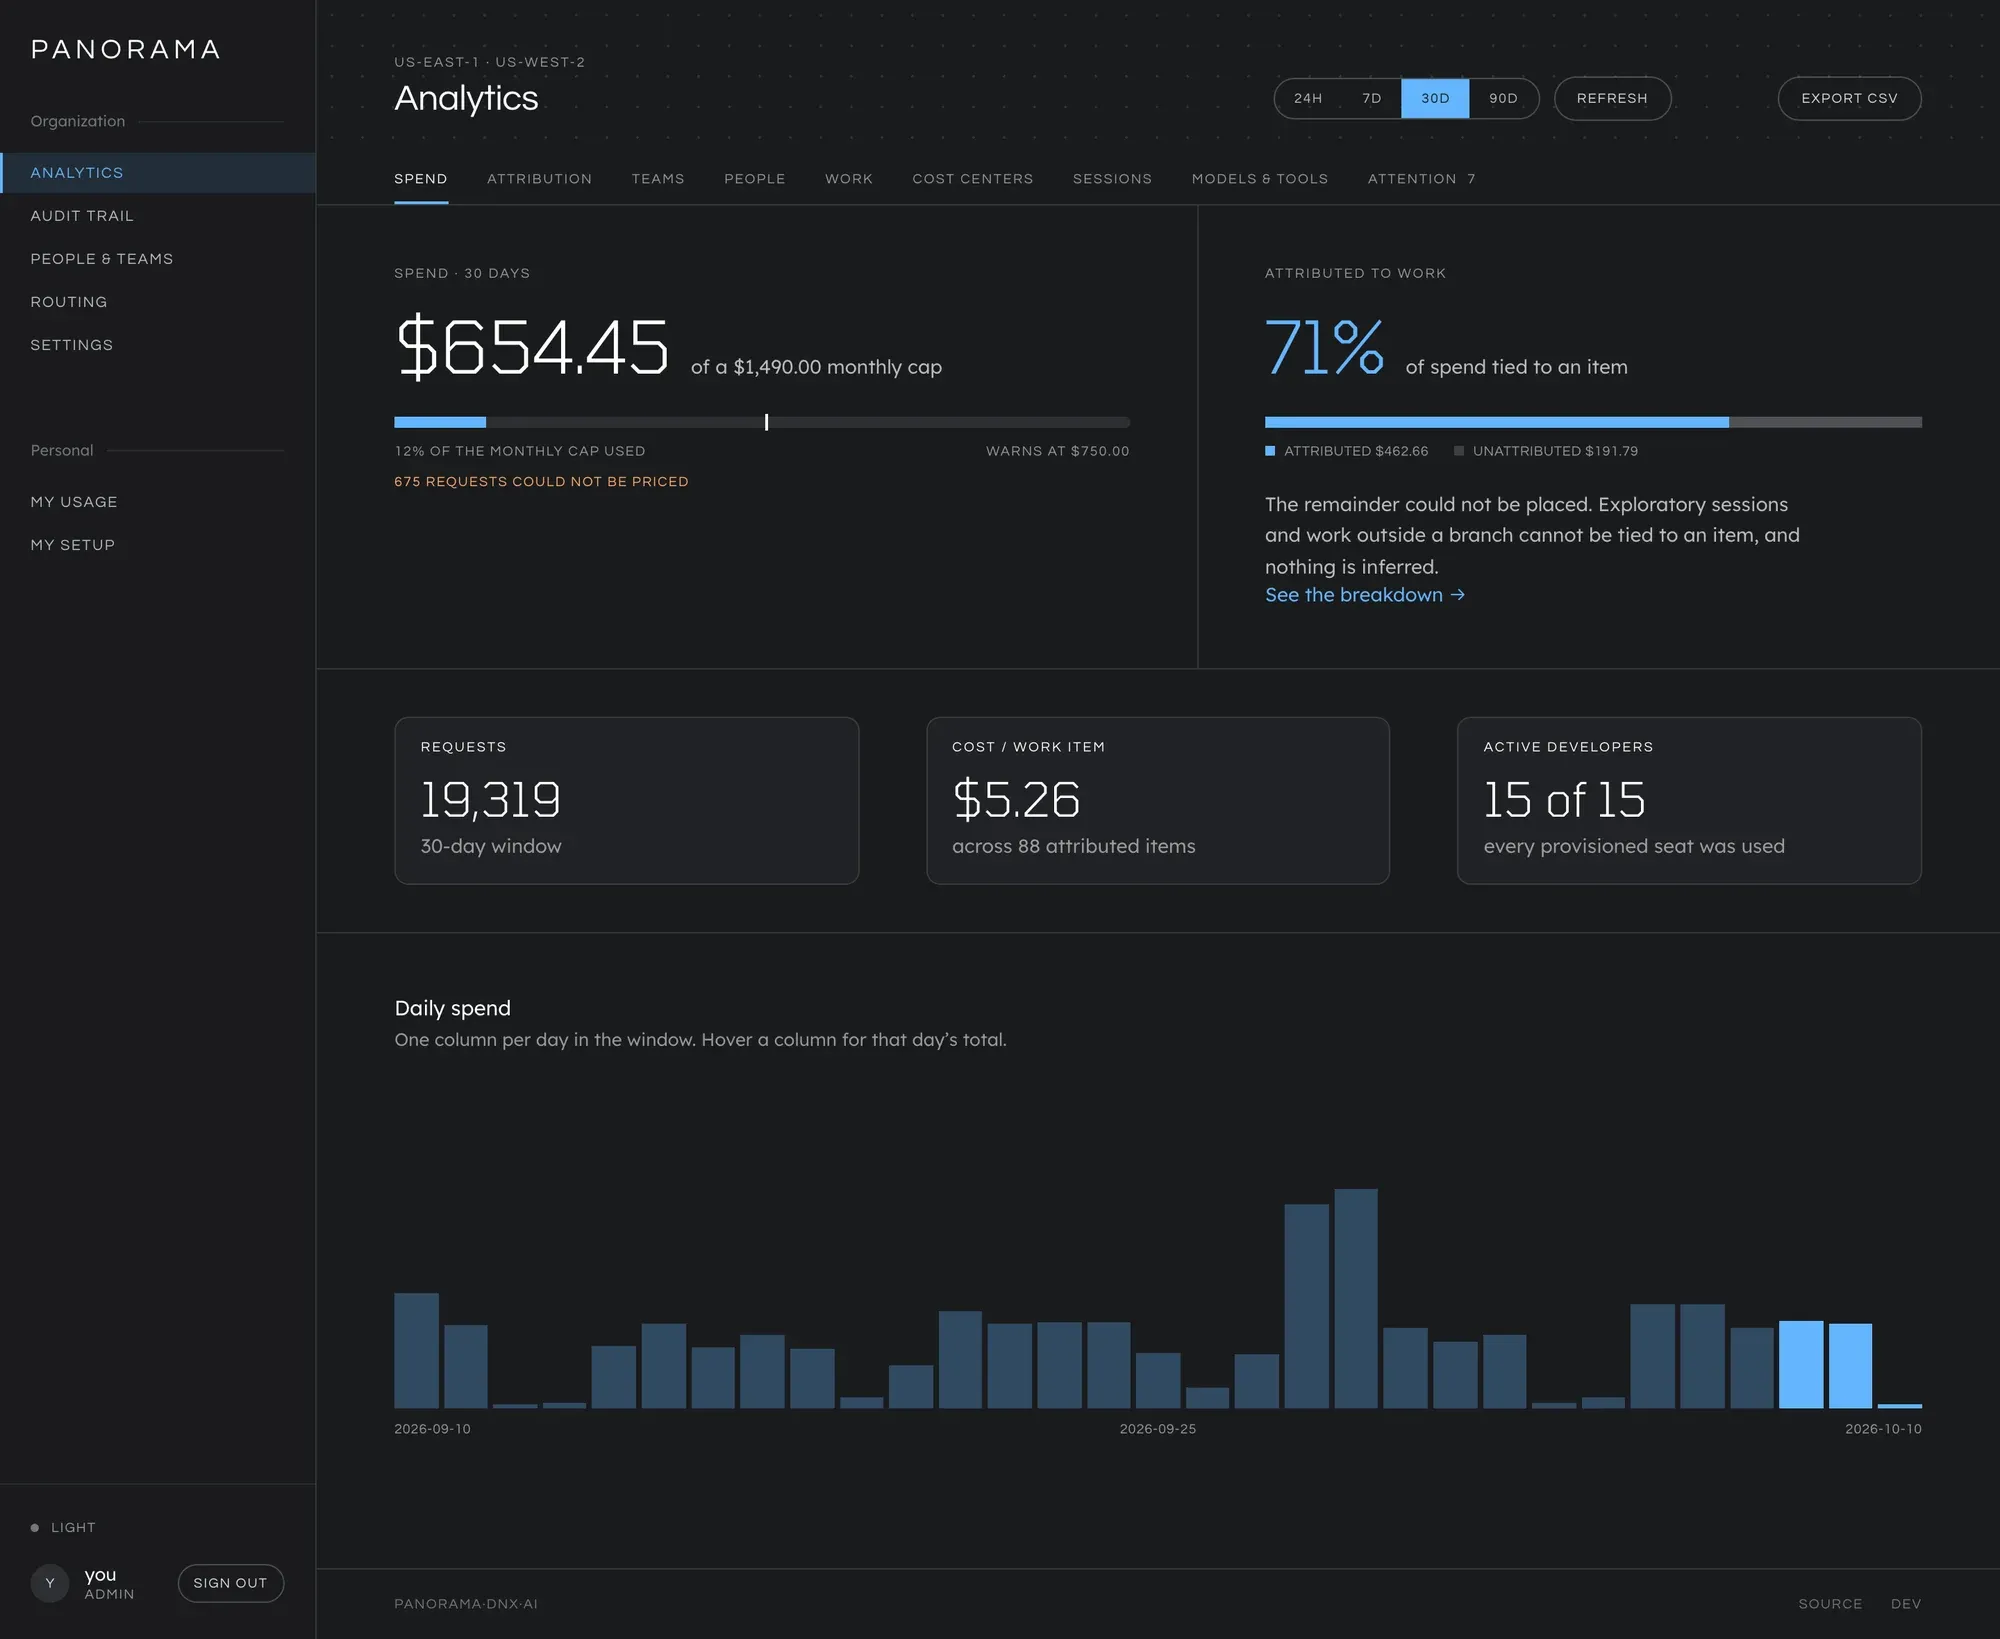
Task: Open the WORK tab
Action: (x=848, y=179)
